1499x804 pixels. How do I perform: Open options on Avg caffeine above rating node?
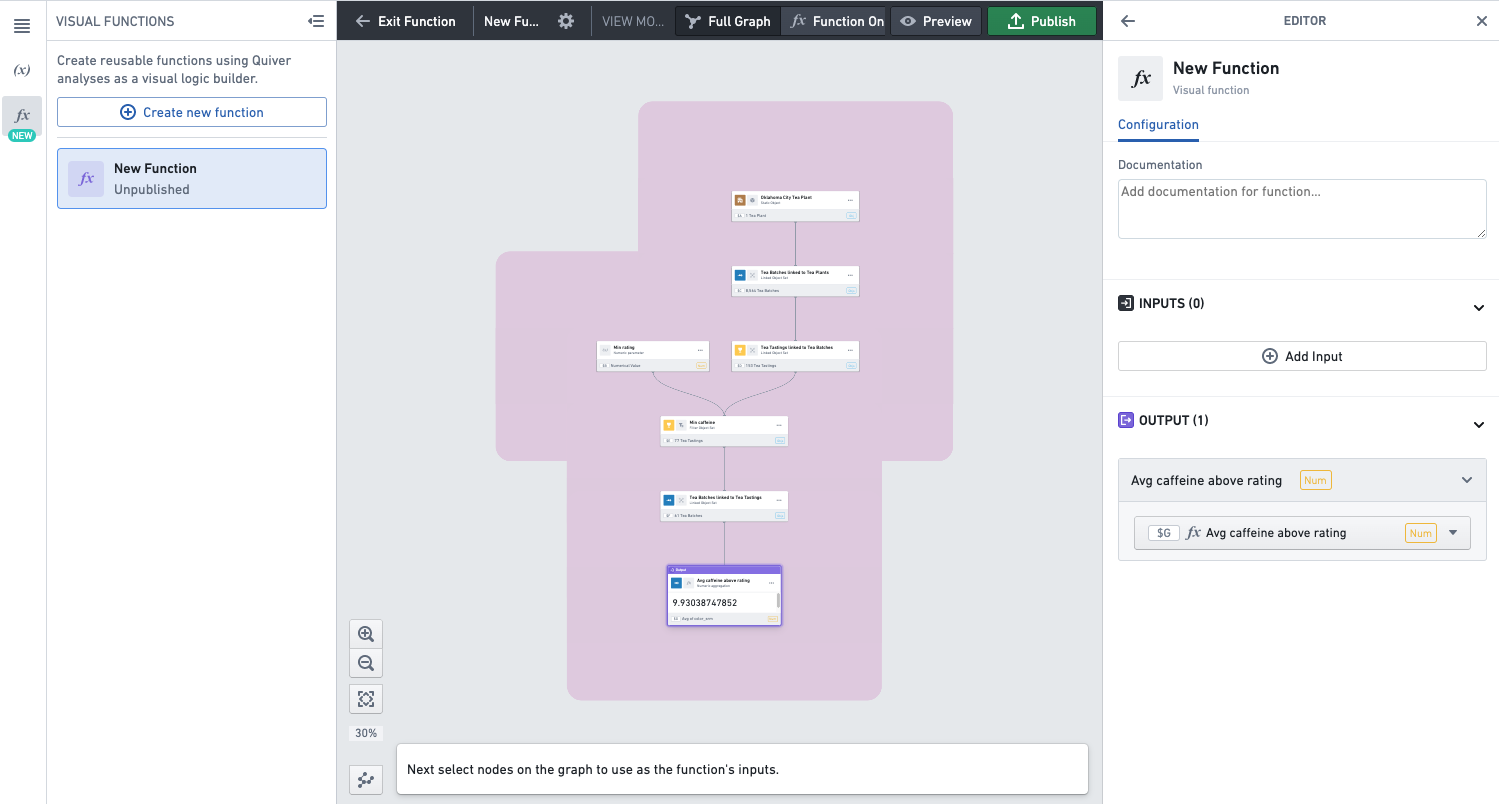(x=772, y=582)
